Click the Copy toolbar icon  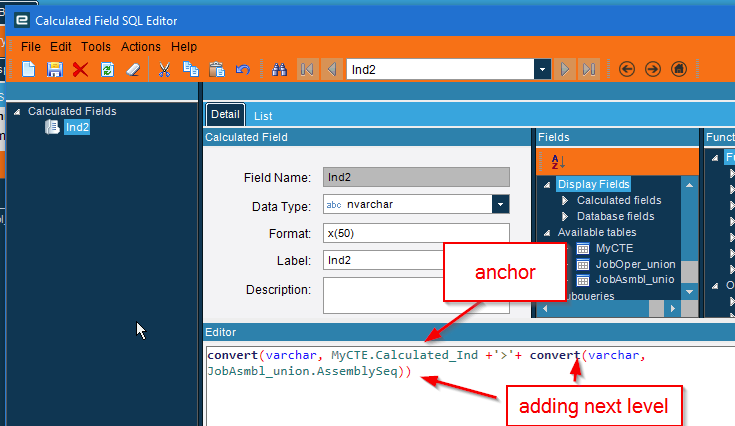[190, 69]
